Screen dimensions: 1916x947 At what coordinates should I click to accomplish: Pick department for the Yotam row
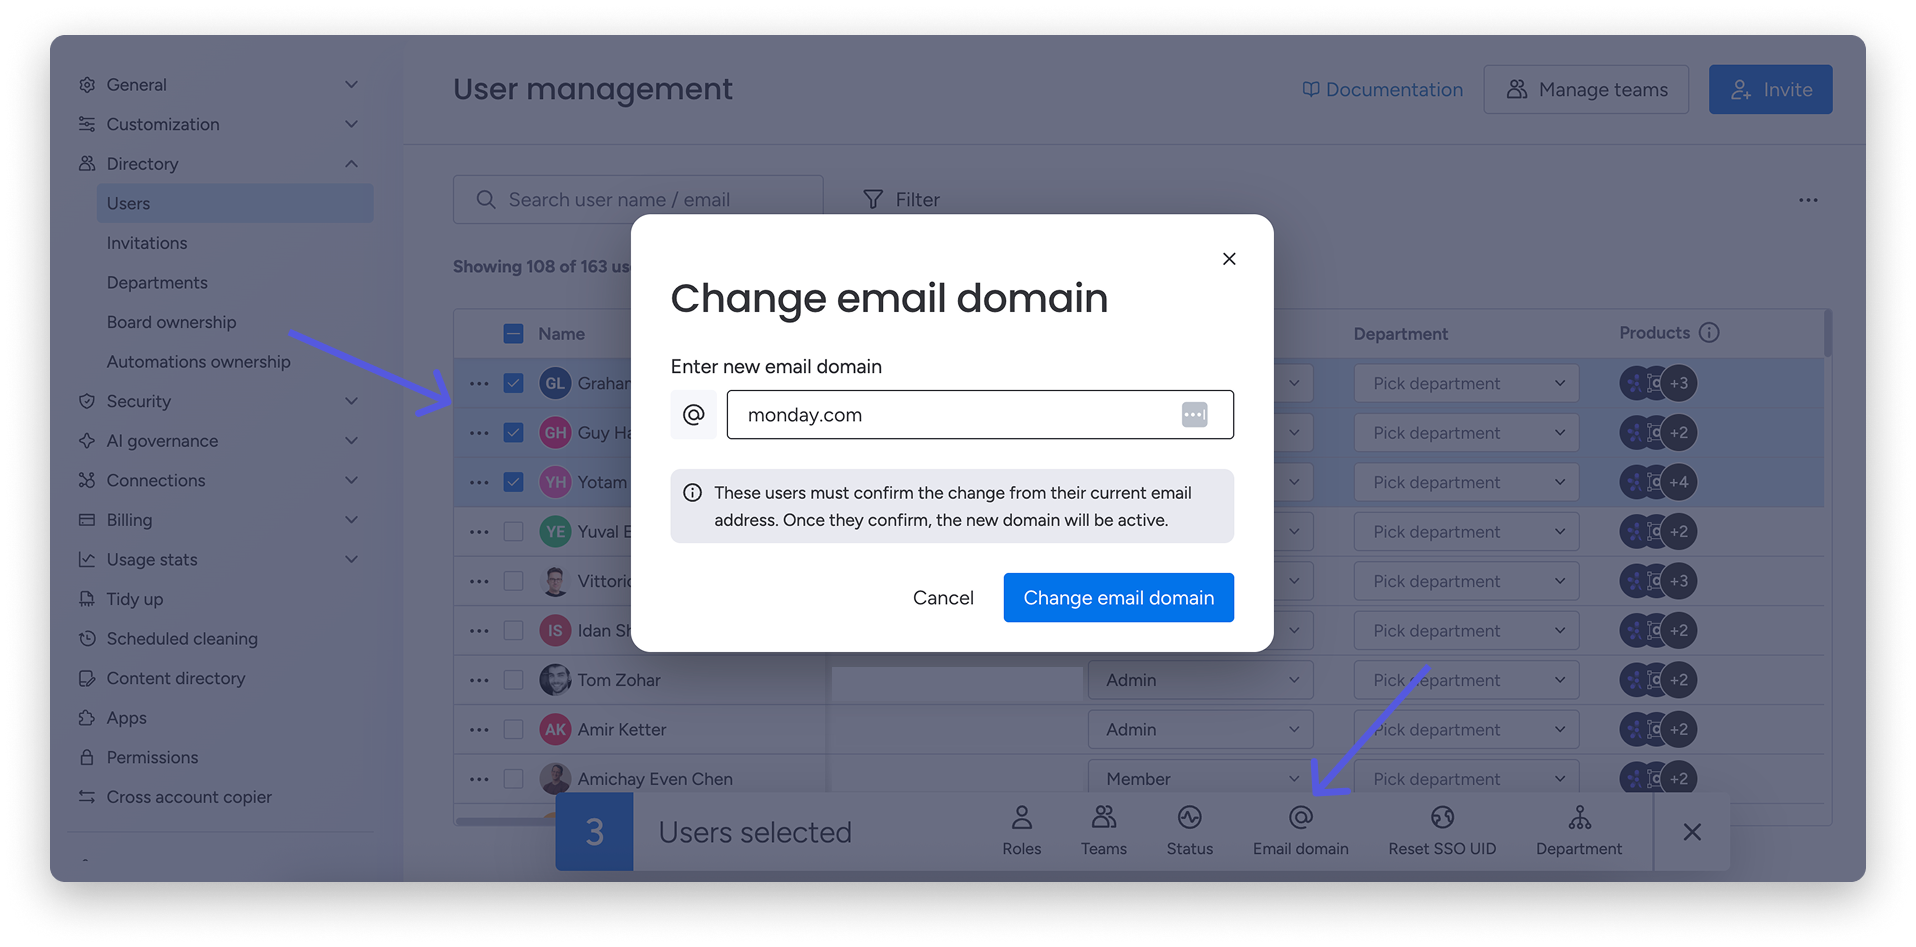1466,482
